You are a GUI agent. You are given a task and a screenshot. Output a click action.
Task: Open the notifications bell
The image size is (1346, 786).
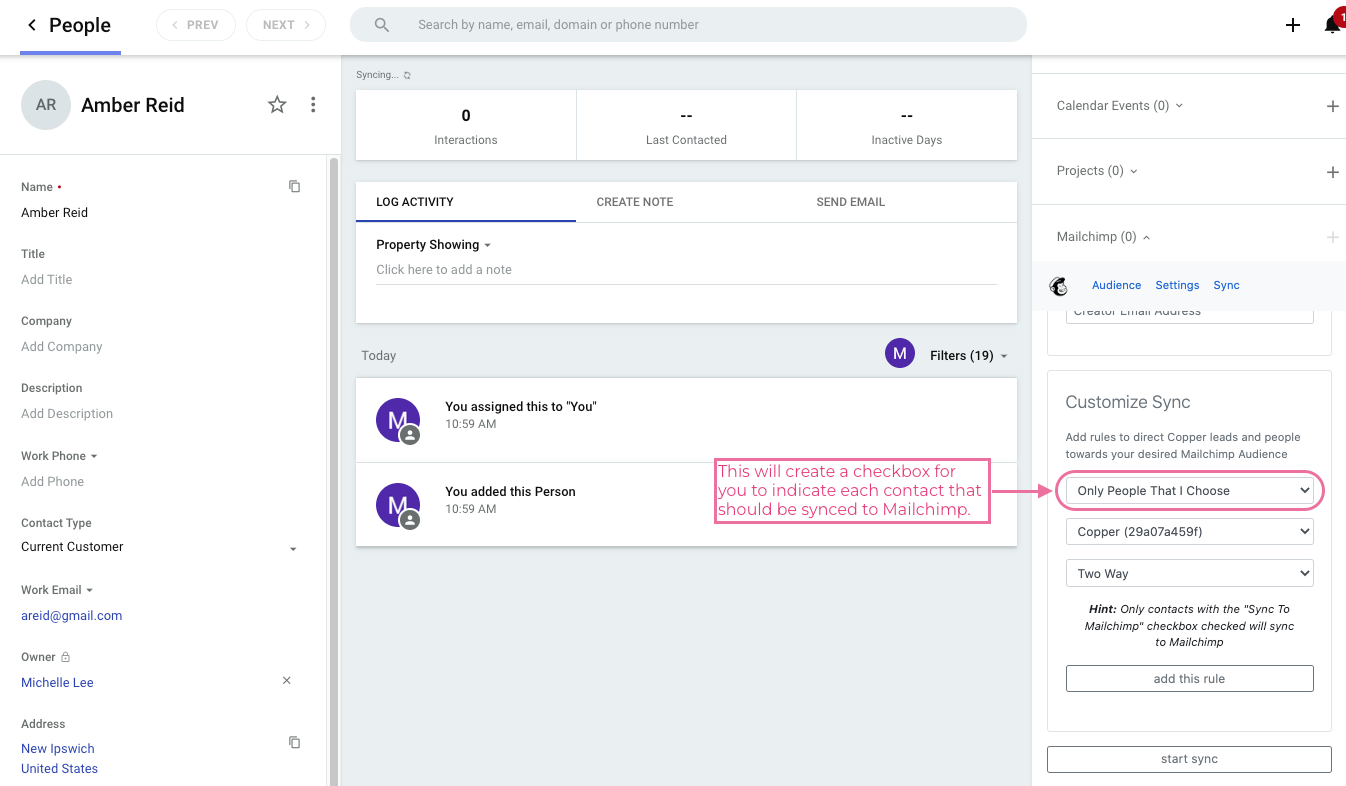point(1332,25)
